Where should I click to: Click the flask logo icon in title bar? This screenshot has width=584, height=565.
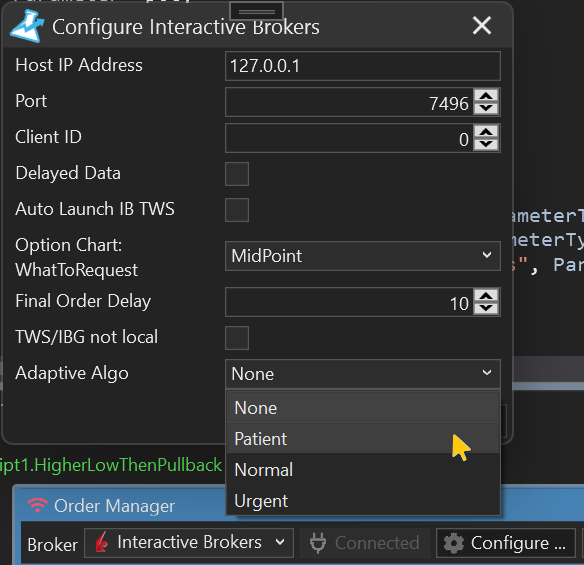pyautogui.click(x=27, y=26)
